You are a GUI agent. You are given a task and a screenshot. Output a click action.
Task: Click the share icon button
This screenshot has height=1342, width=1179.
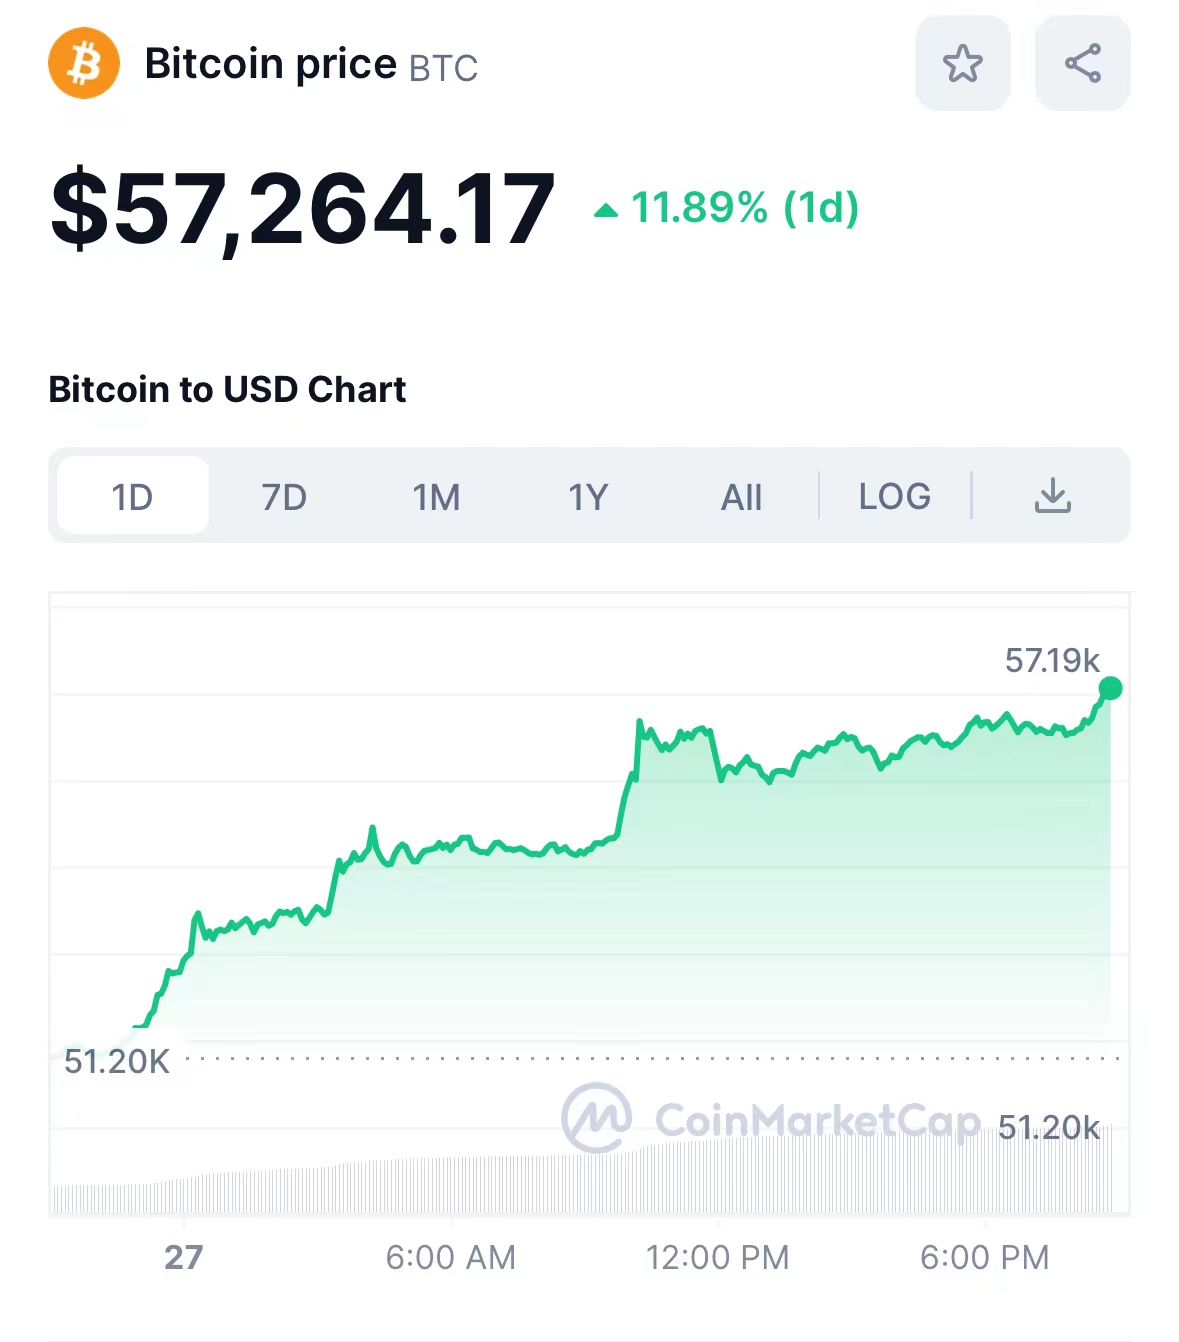(1082, 64)
